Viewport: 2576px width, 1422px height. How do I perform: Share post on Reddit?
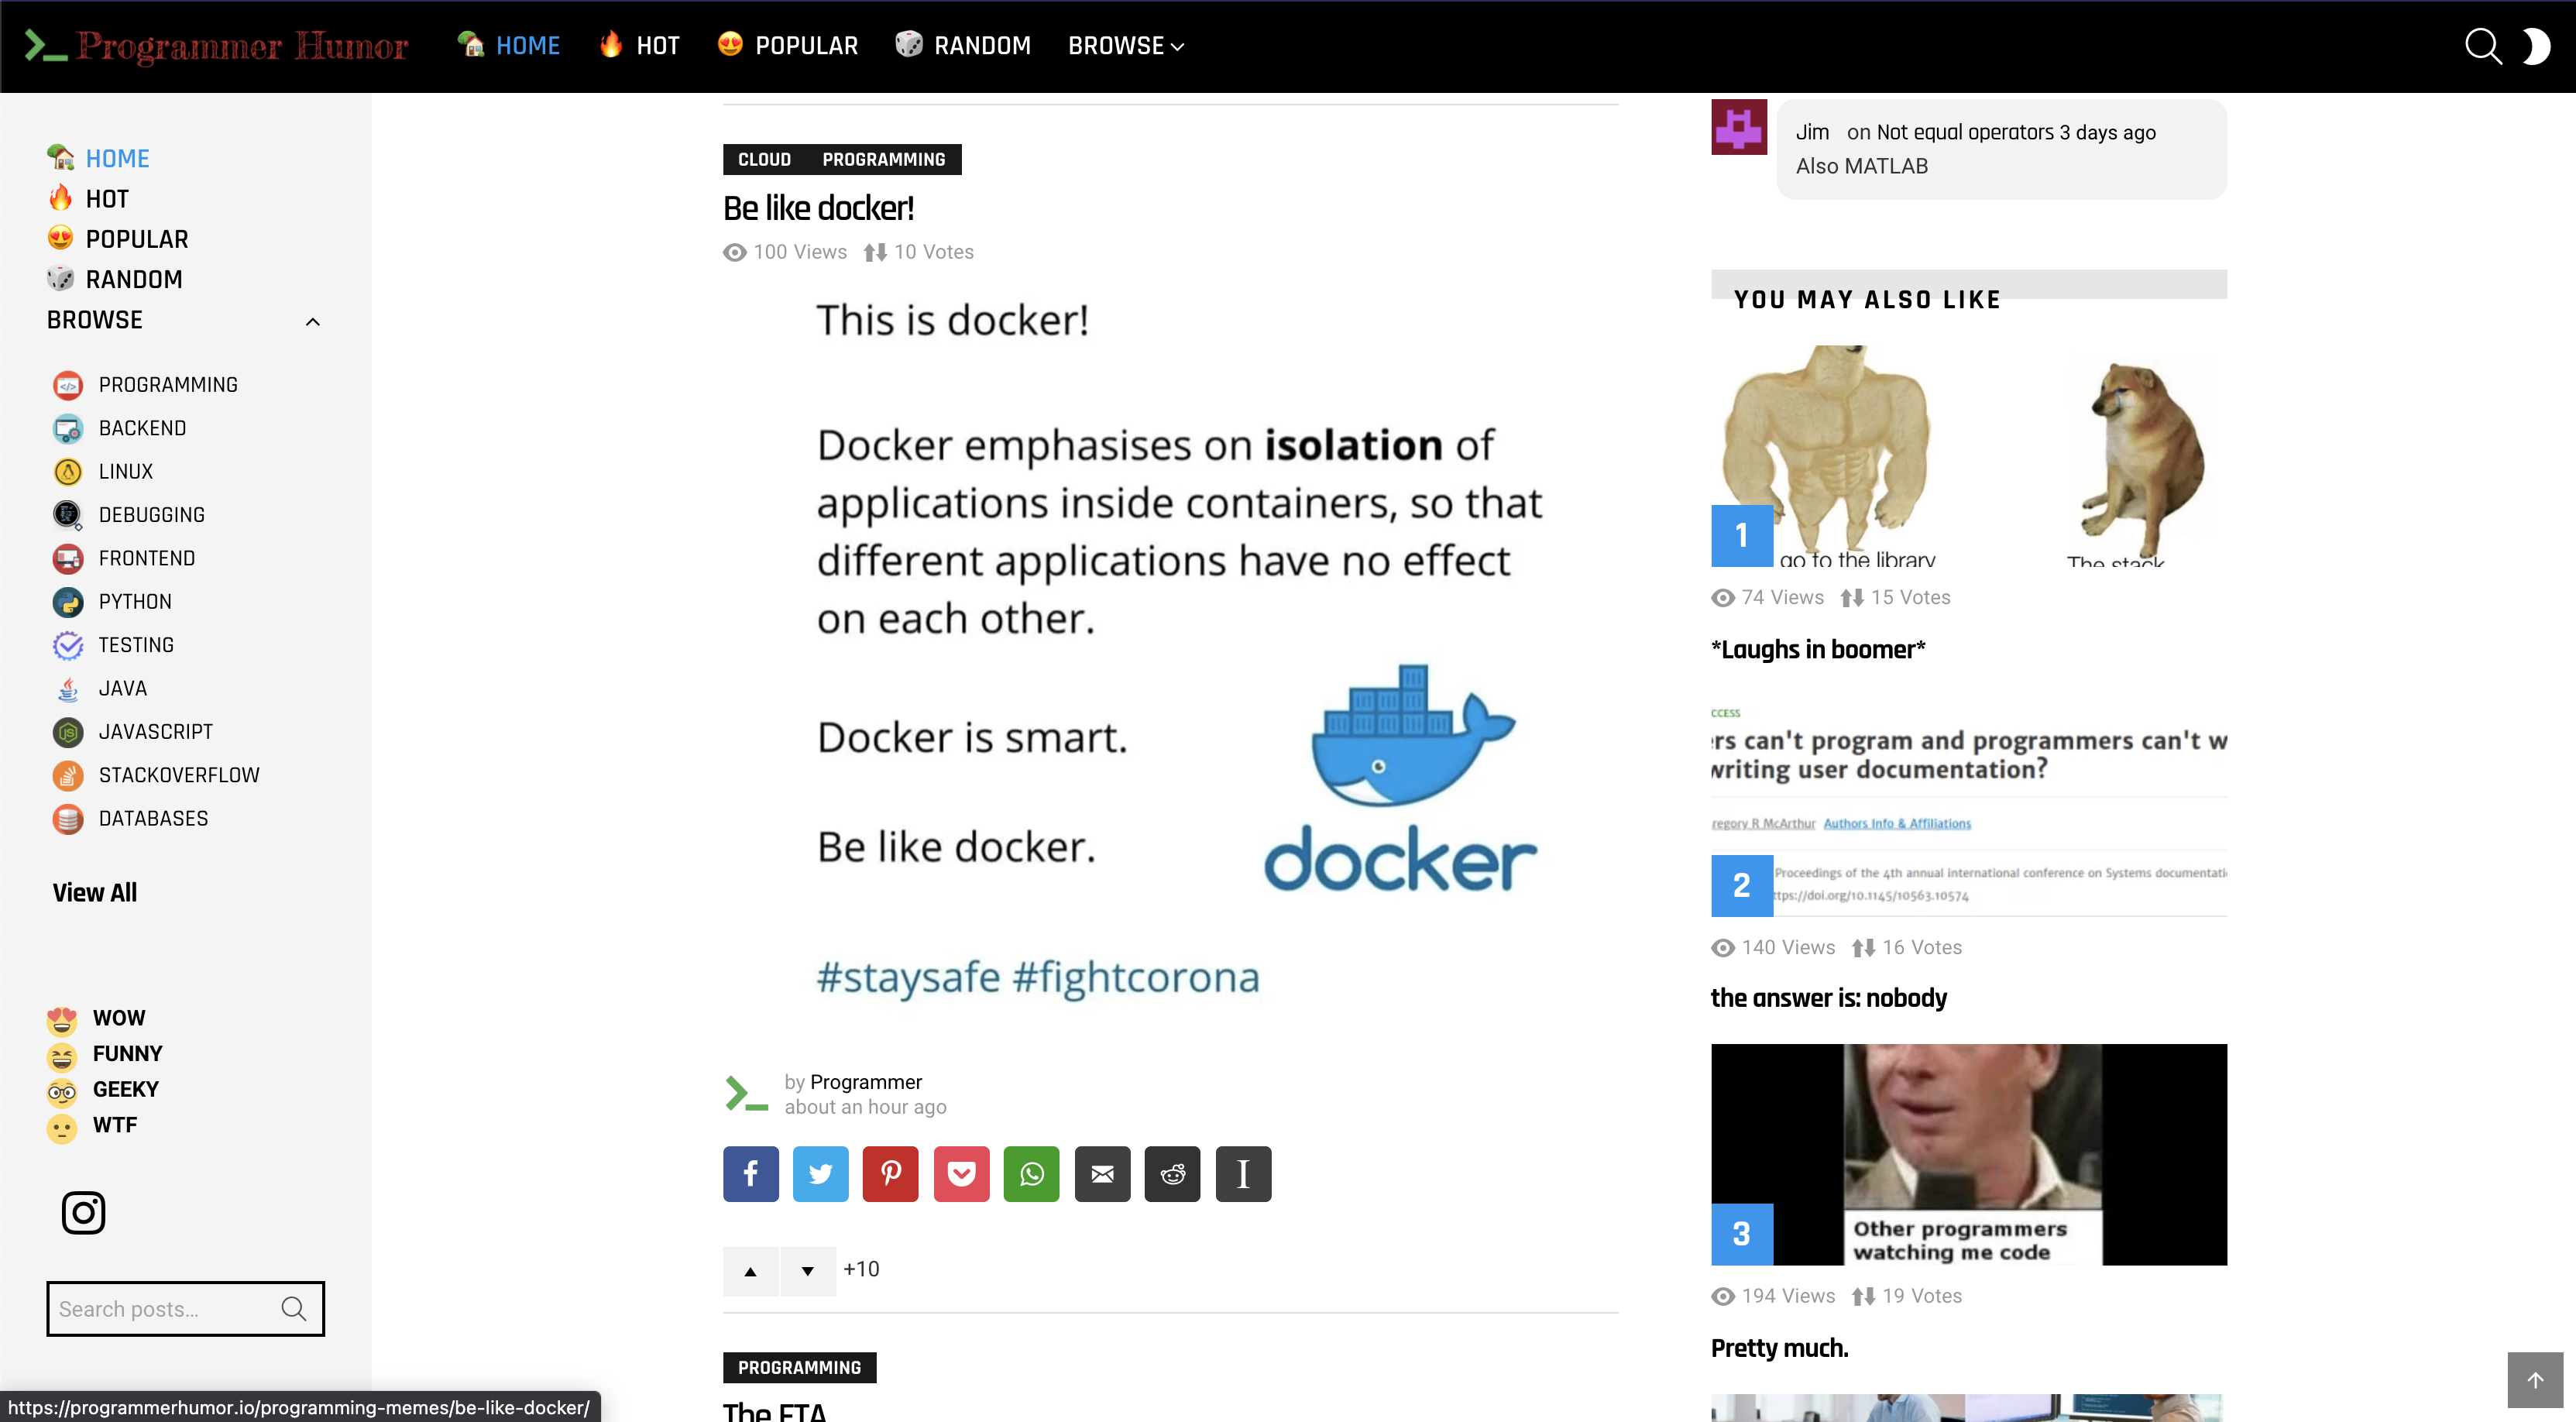pyautogui.click(x=1172, y=1173)
